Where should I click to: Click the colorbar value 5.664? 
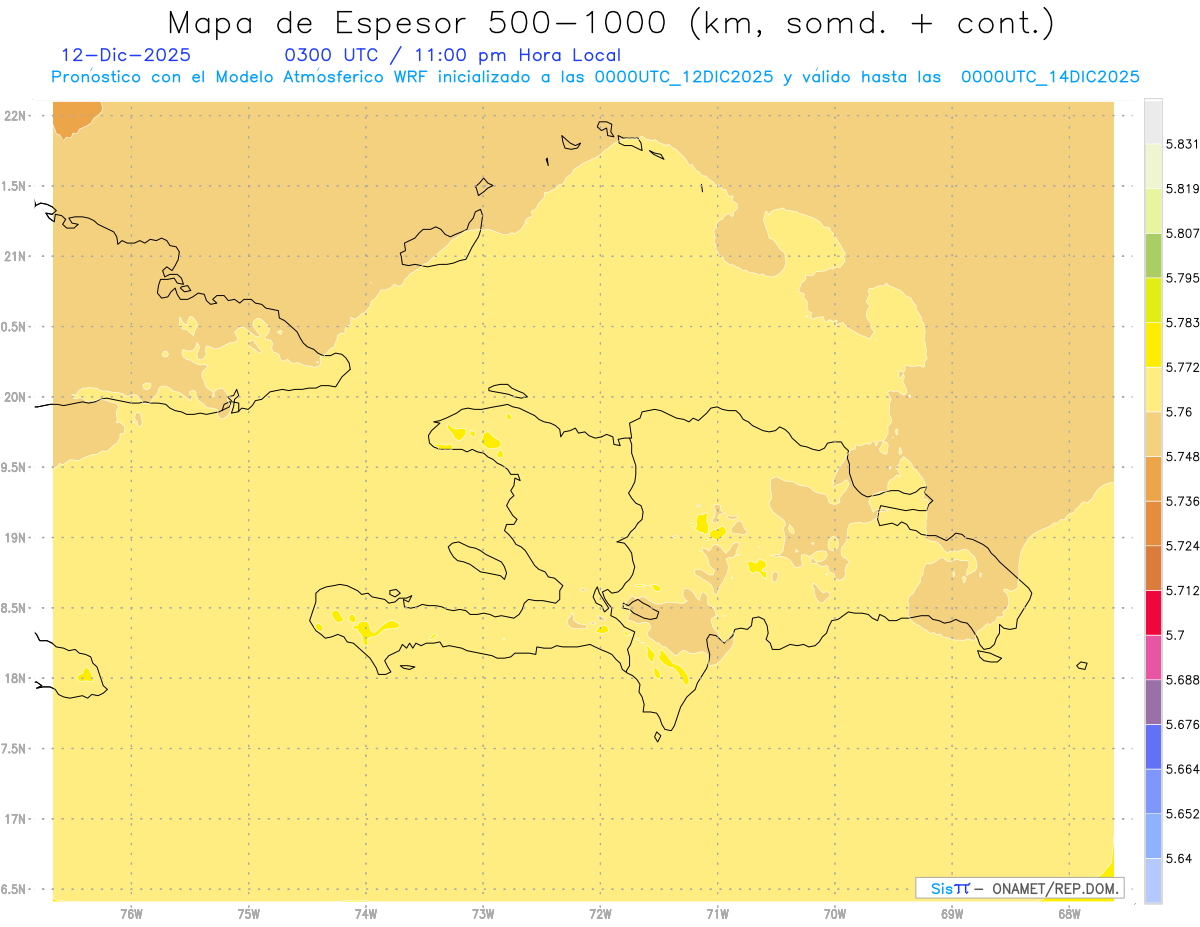point(1183,769)
